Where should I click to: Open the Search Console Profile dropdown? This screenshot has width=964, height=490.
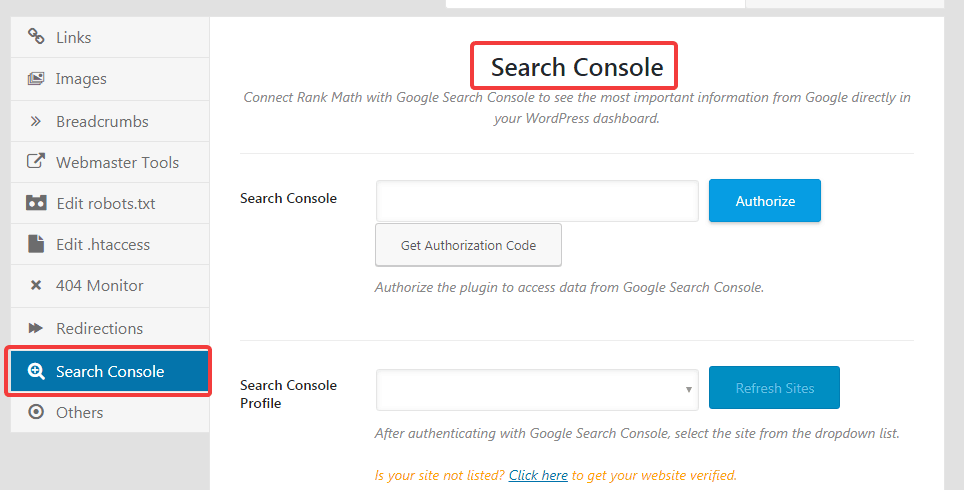pyautogui.click(x=537, y=389)
